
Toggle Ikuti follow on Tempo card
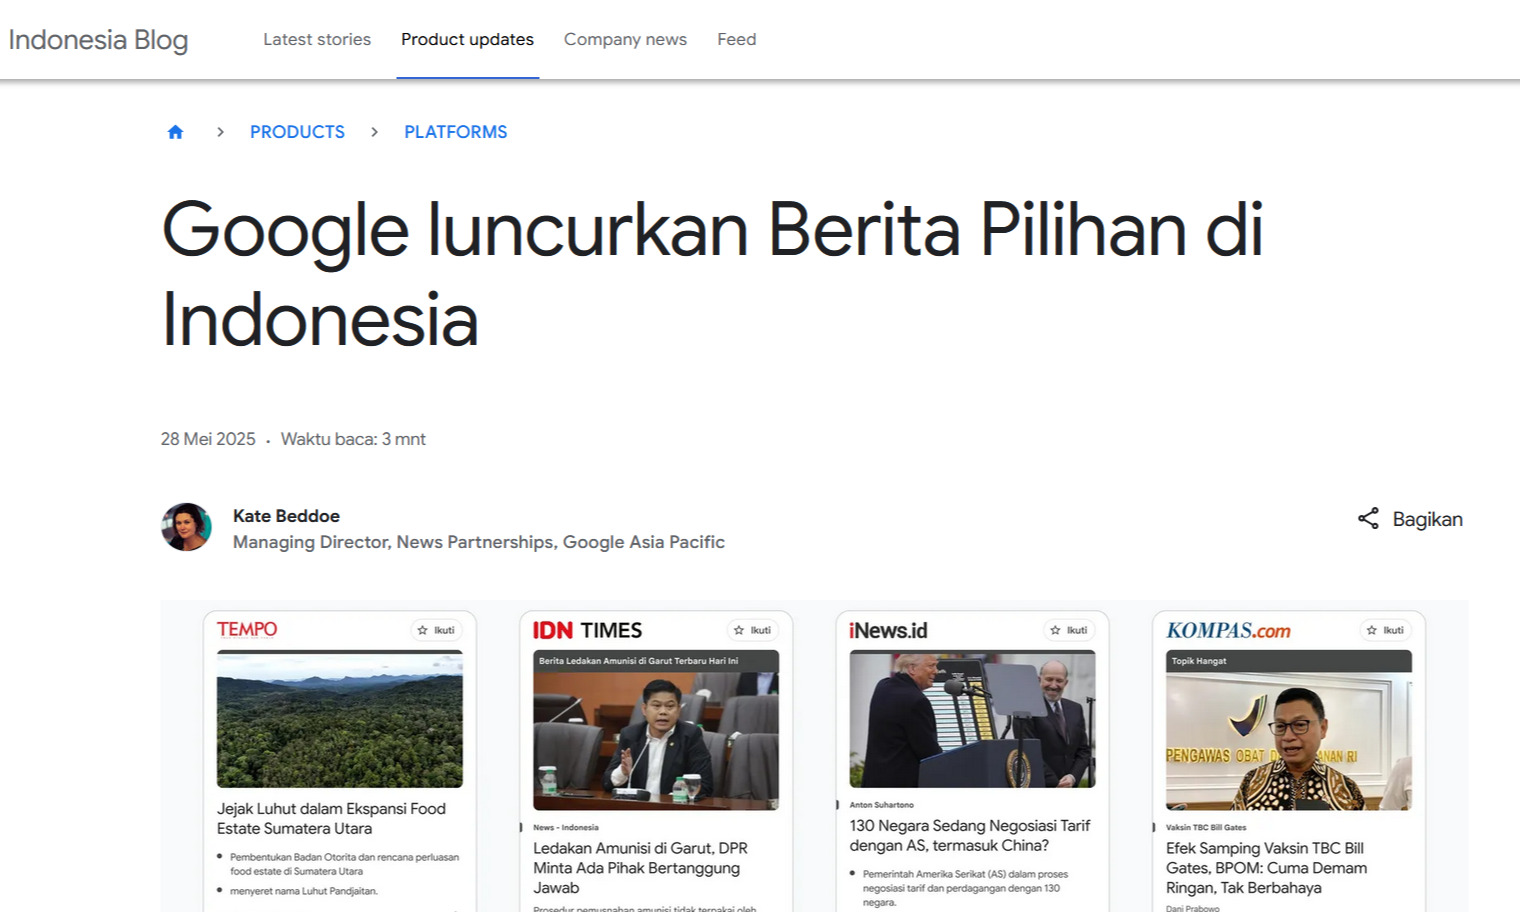[436, 630]
